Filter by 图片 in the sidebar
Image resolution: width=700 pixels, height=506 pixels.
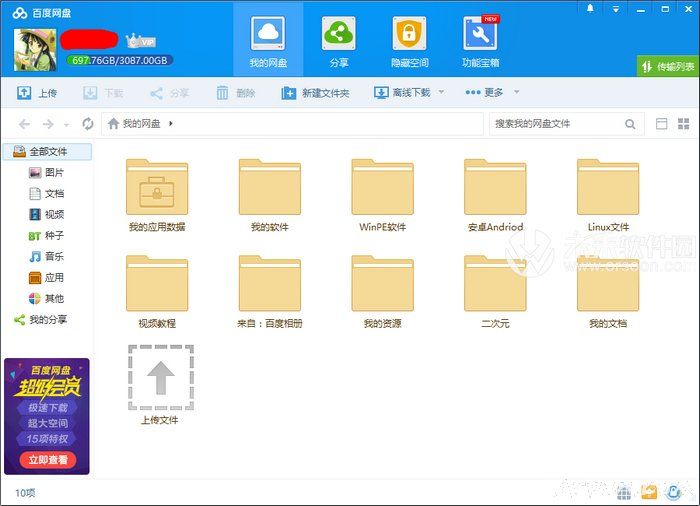pos(47,172)
